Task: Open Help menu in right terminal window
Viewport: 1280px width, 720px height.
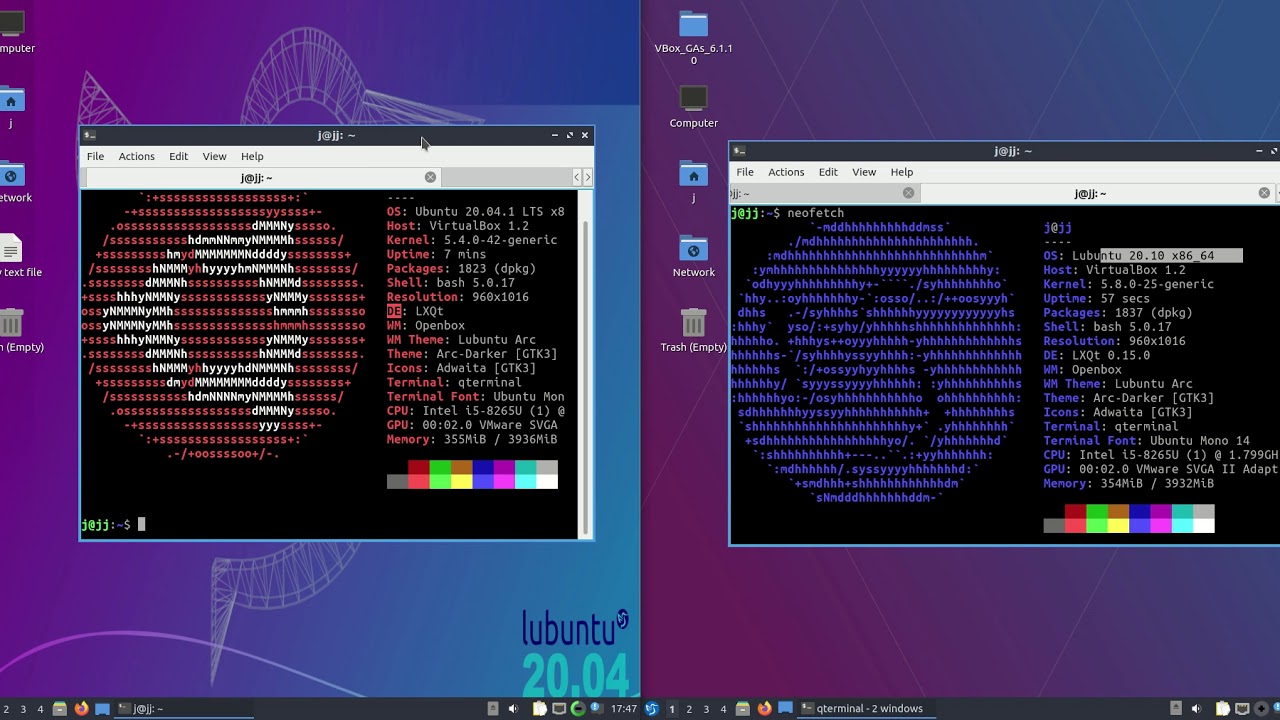Action: coord(902,172)
